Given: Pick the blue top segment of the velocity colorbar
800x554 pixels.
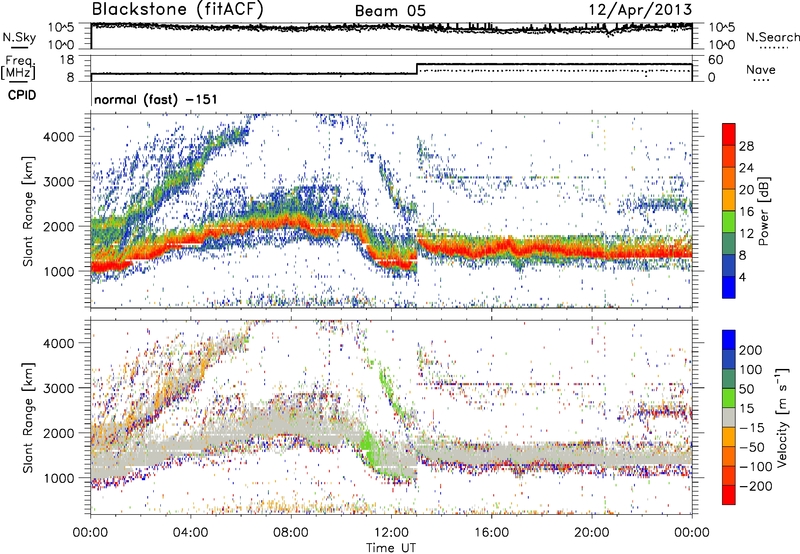Looking at the screenshot, I should pyautogui.click(x=729, y=340).
